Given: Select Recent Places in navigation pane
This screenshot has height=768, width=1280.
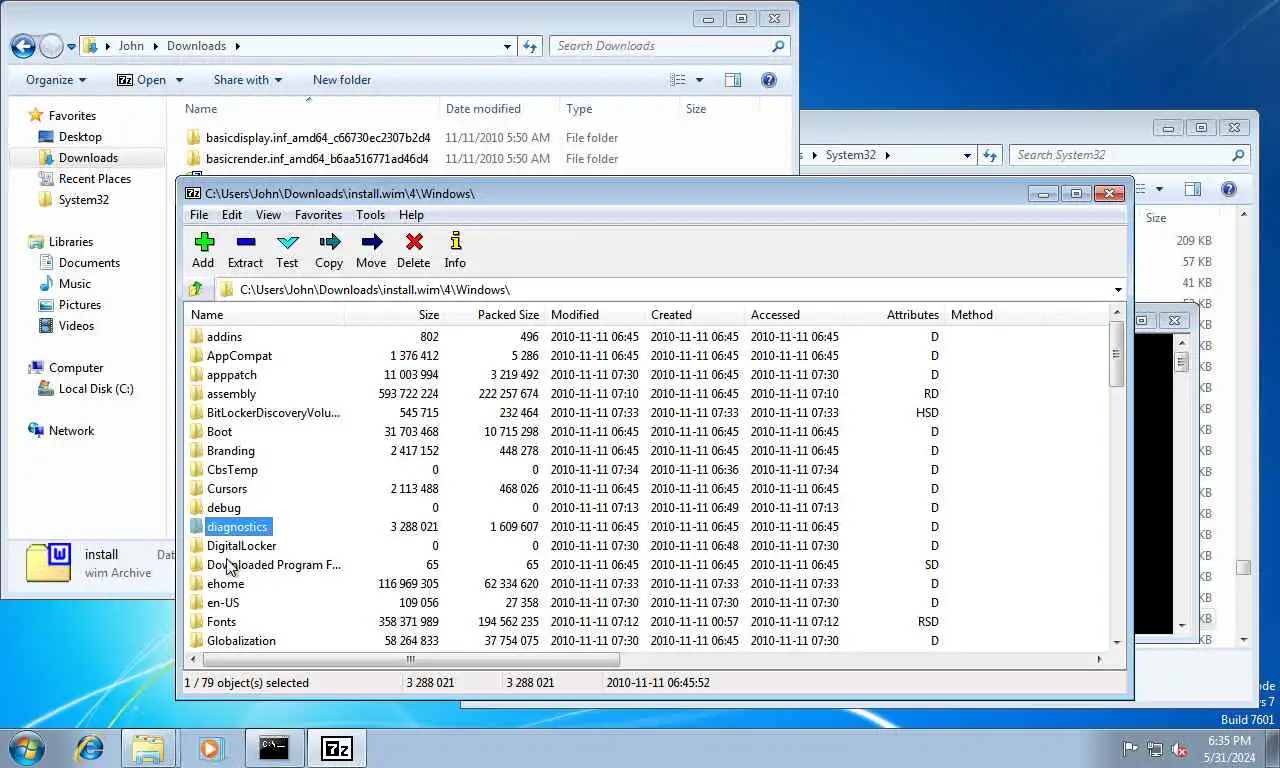Looking at the screenshot, I should (x=94, y=179).
